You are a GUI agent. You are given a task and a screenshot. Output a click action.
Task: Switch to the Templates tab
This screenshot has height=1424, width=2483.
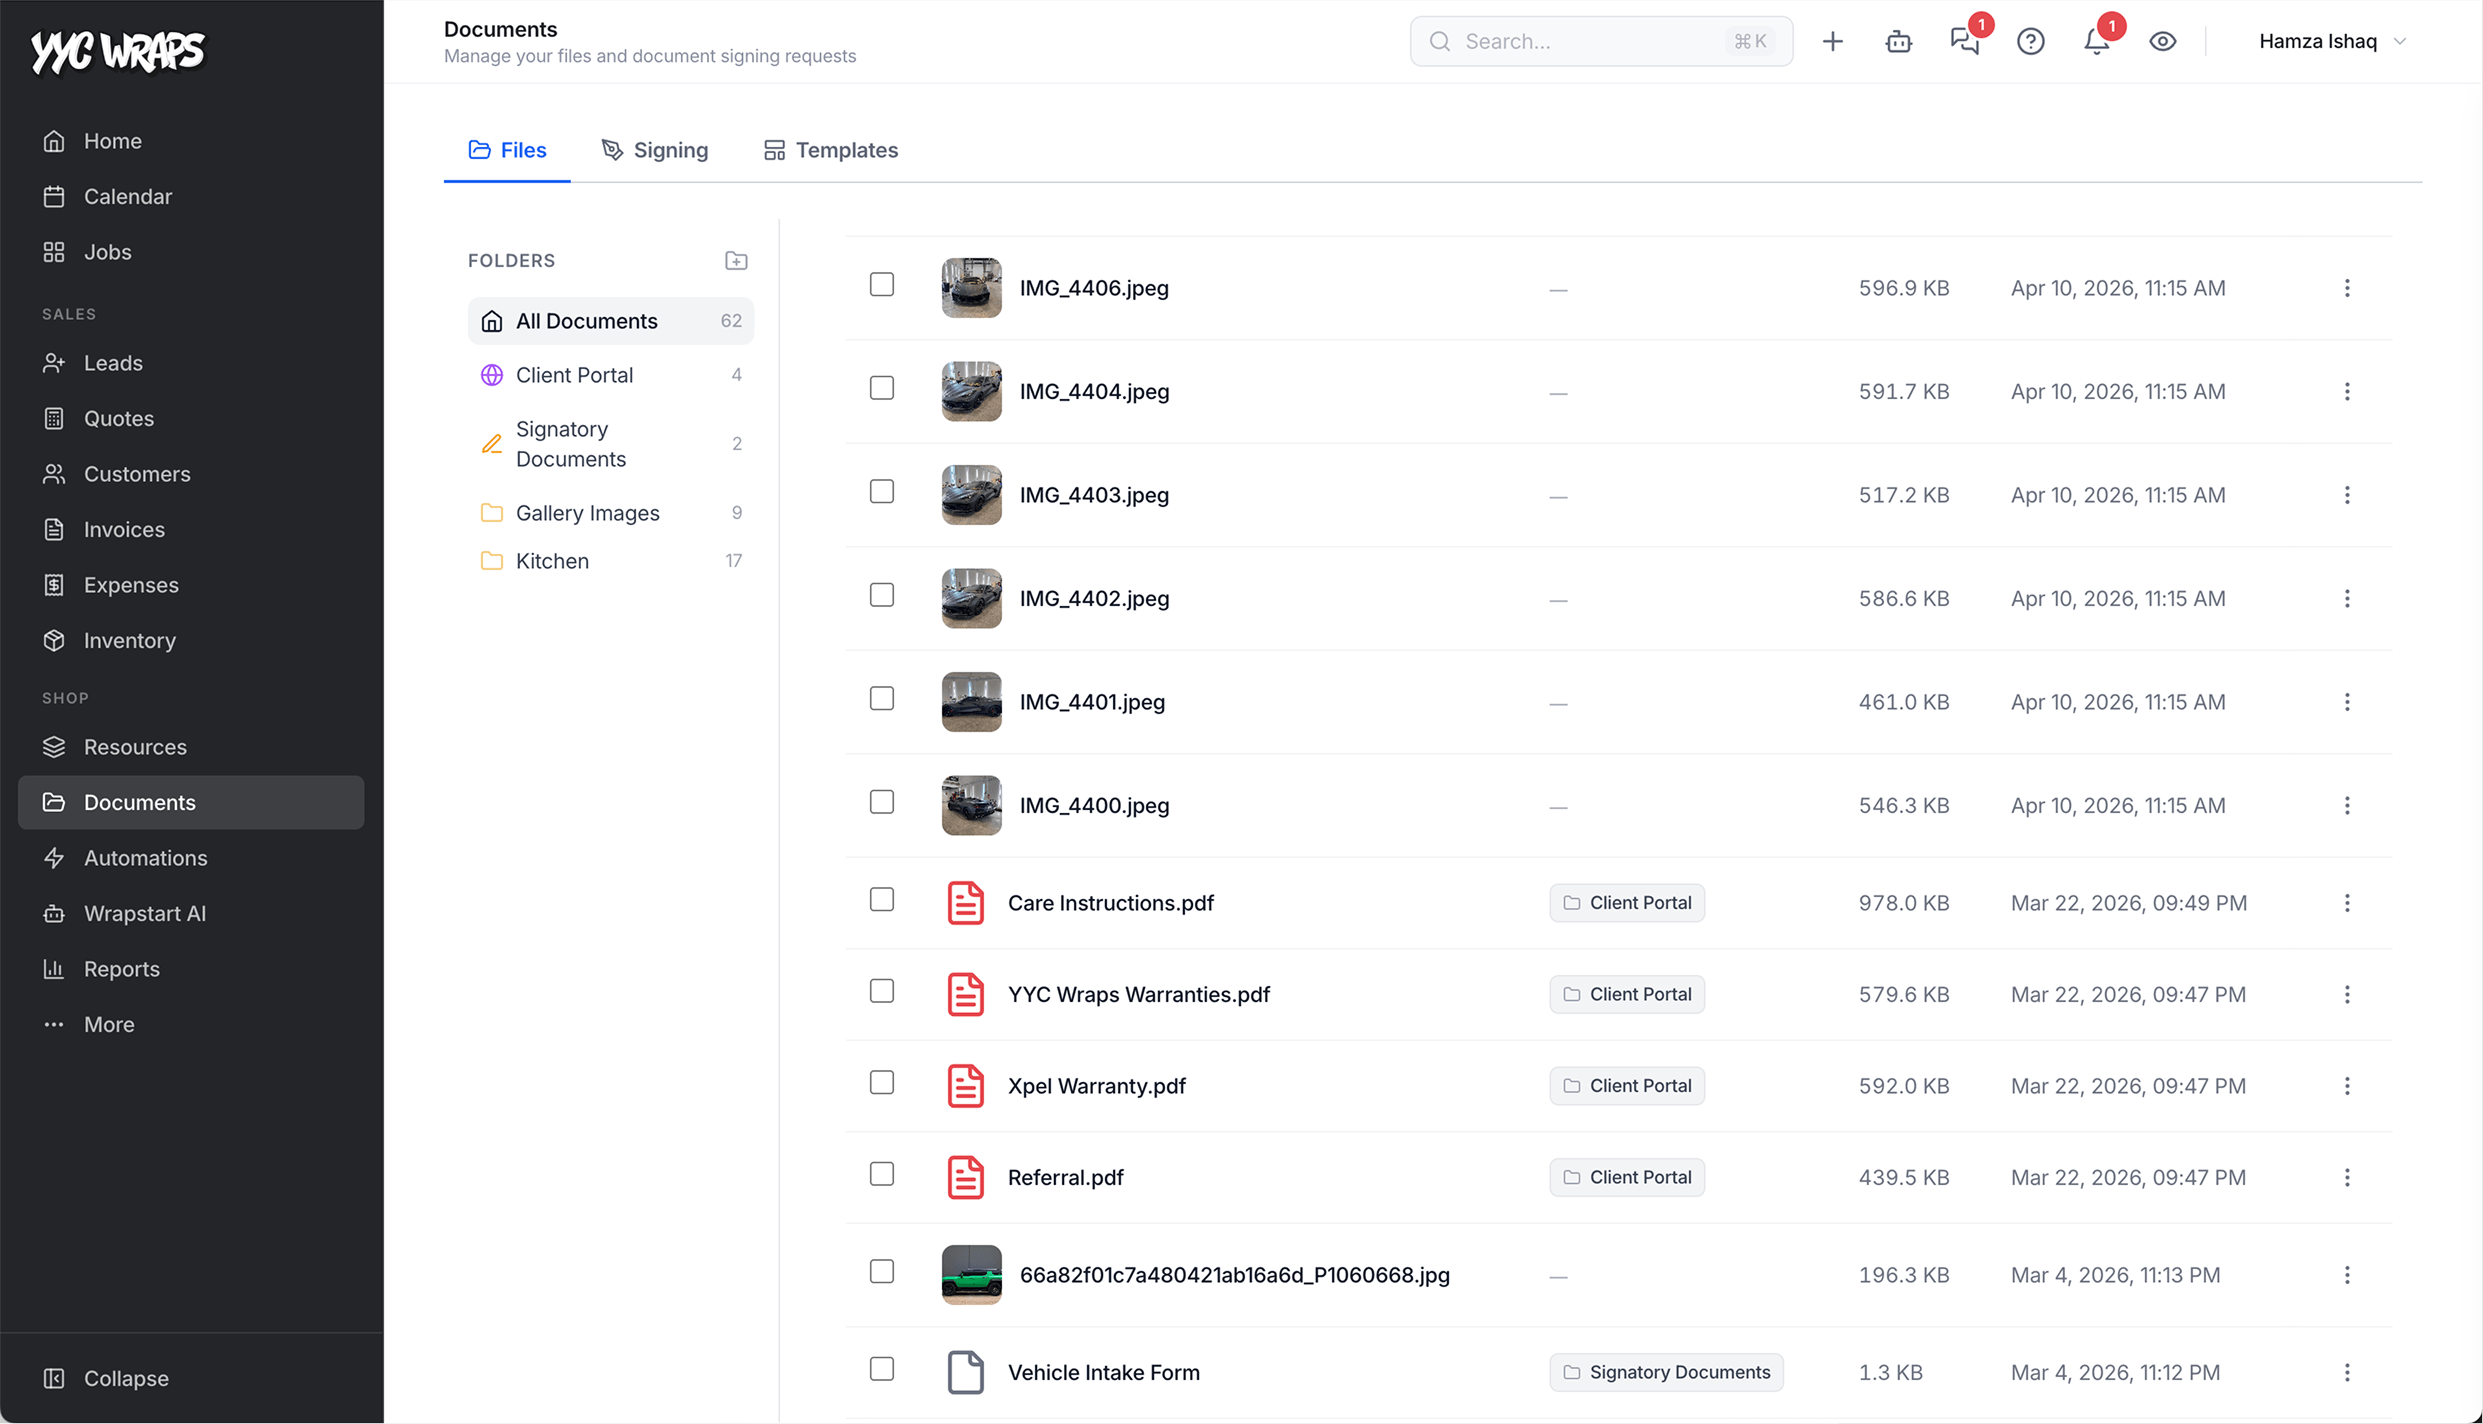pos(831,150)
